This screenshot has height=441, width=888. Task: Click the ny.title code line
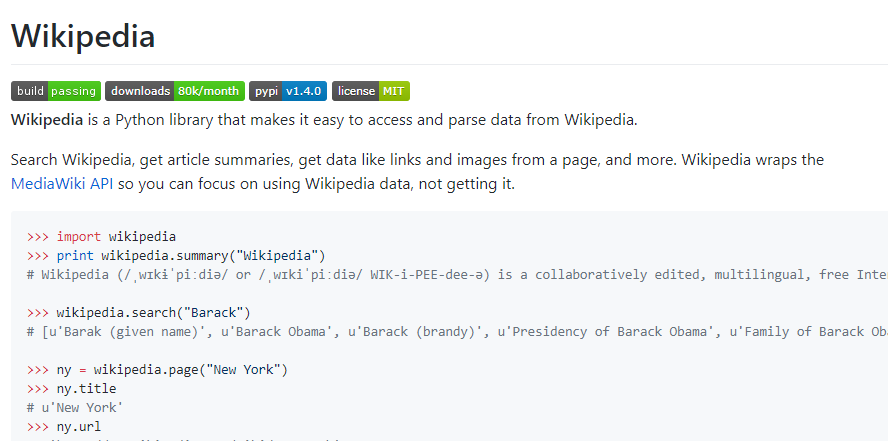86,389
